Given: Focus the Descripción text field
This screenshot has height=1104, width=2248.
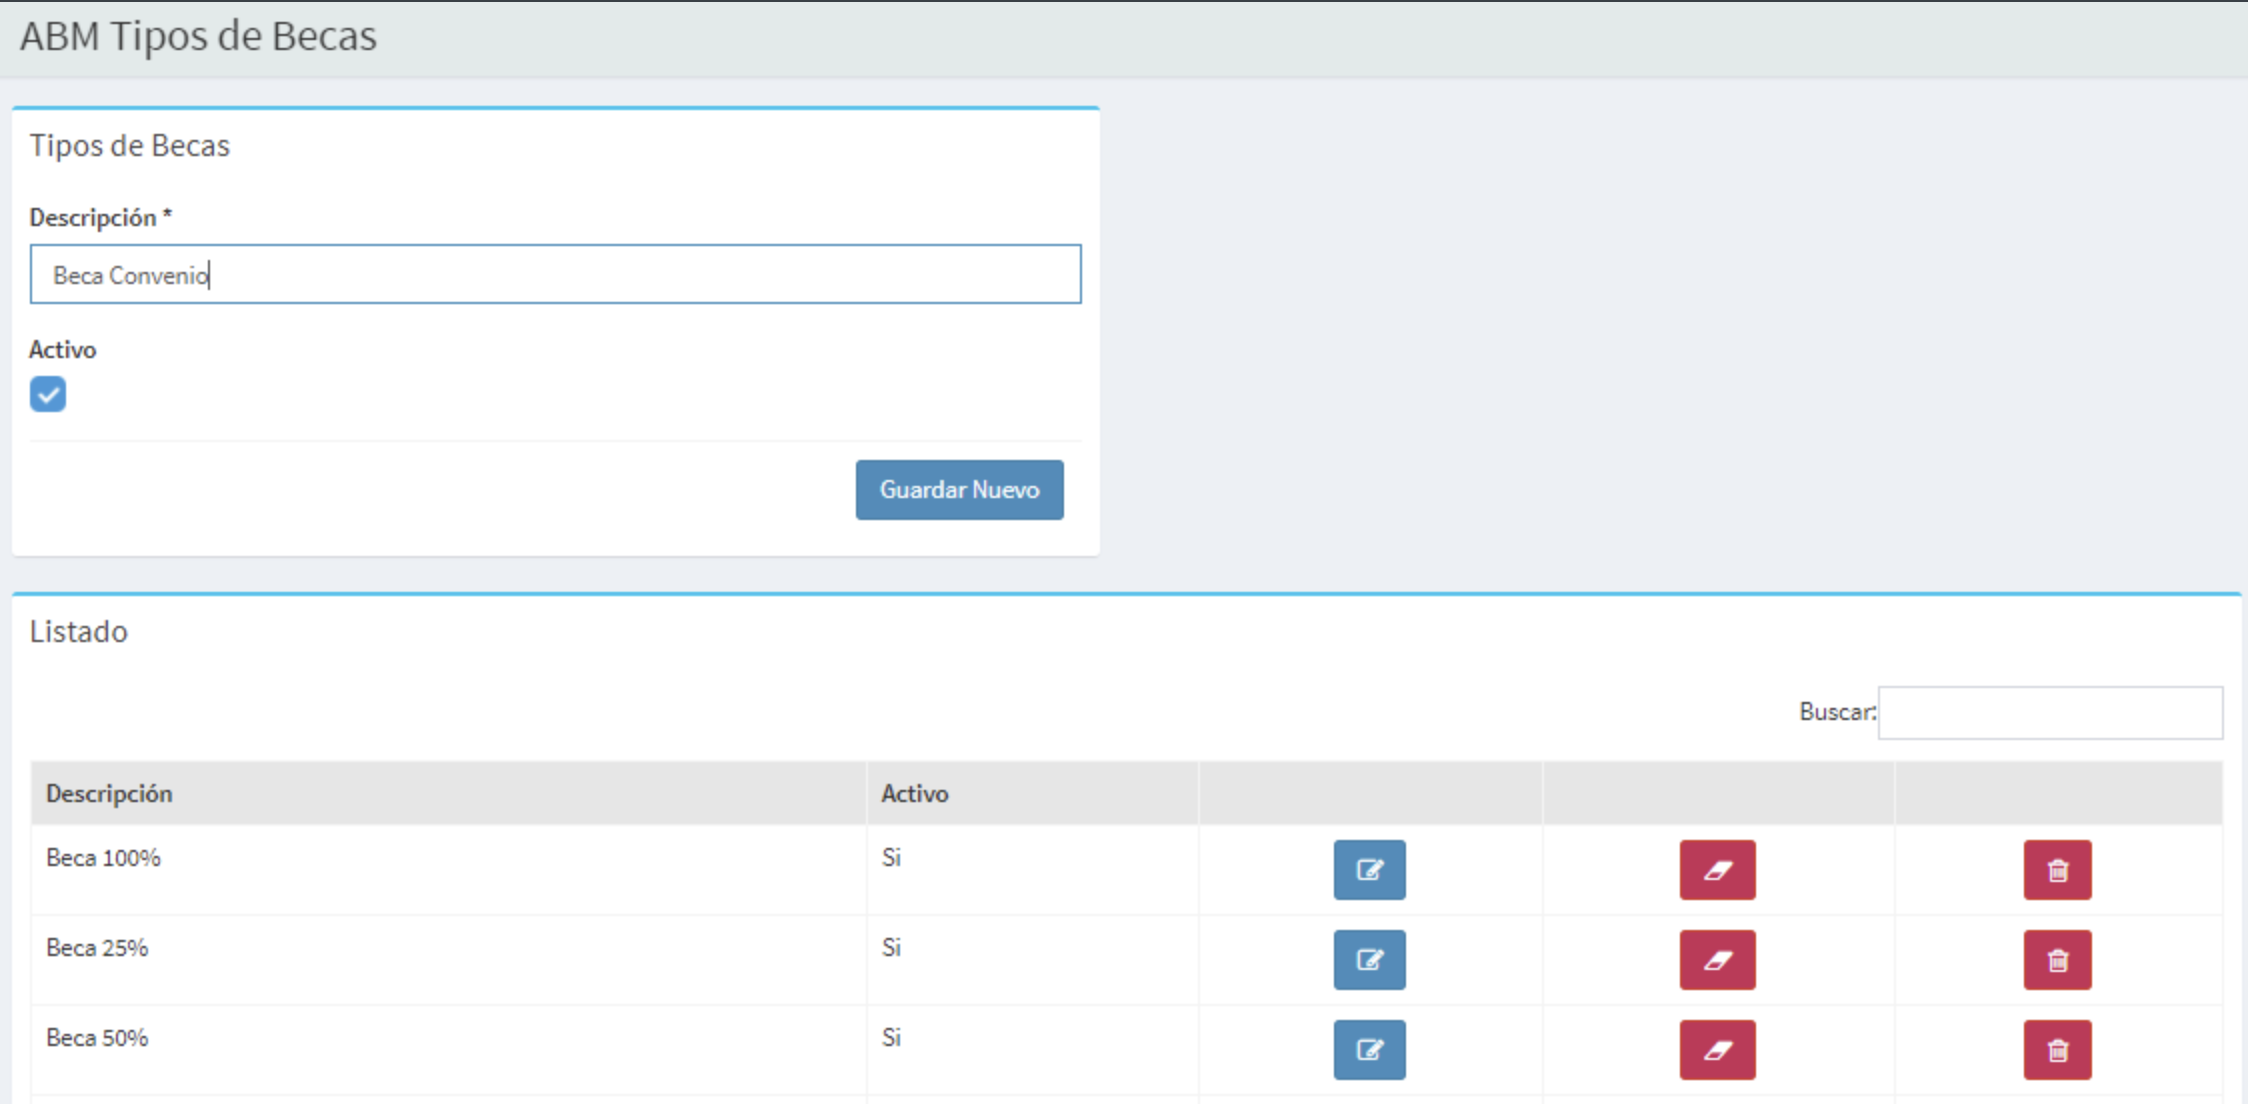Looking at the screenshot, I should point(555,274).
